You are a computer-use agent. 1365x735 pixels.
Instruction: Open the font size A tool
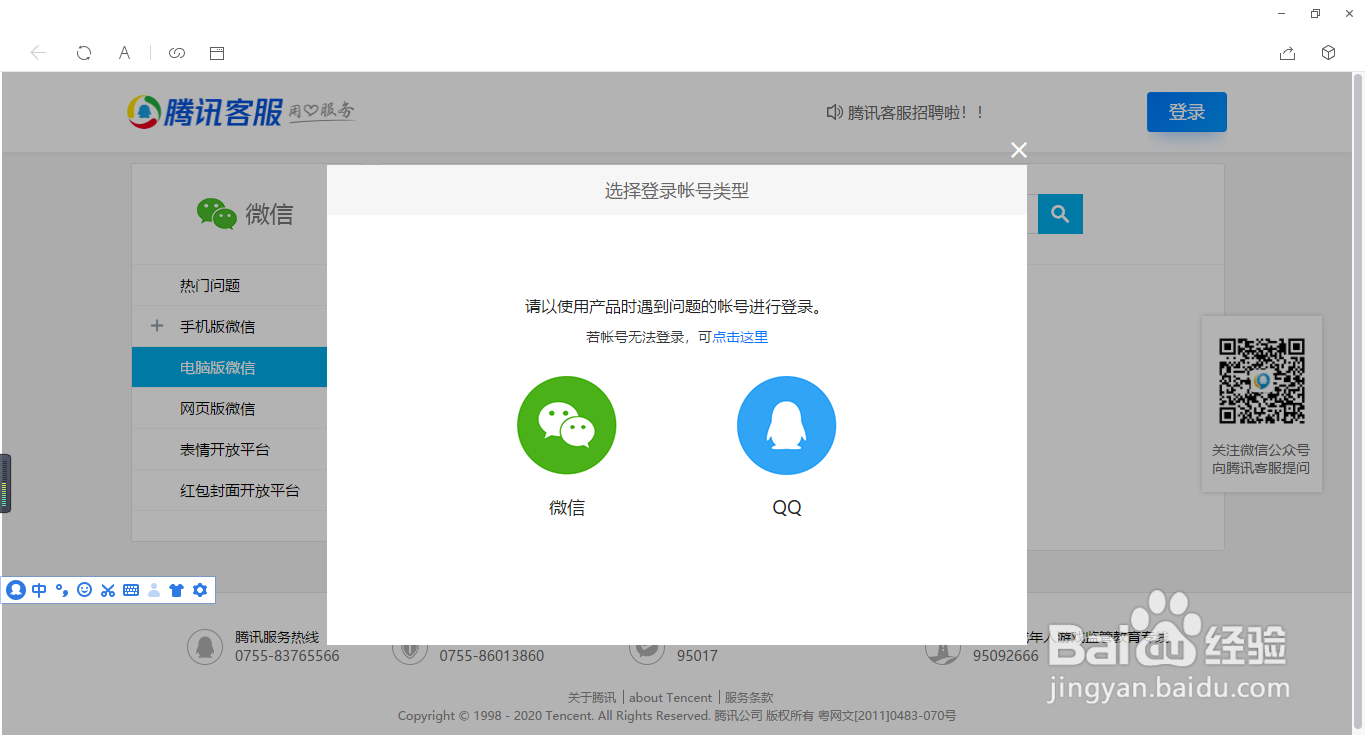[124, 53]
